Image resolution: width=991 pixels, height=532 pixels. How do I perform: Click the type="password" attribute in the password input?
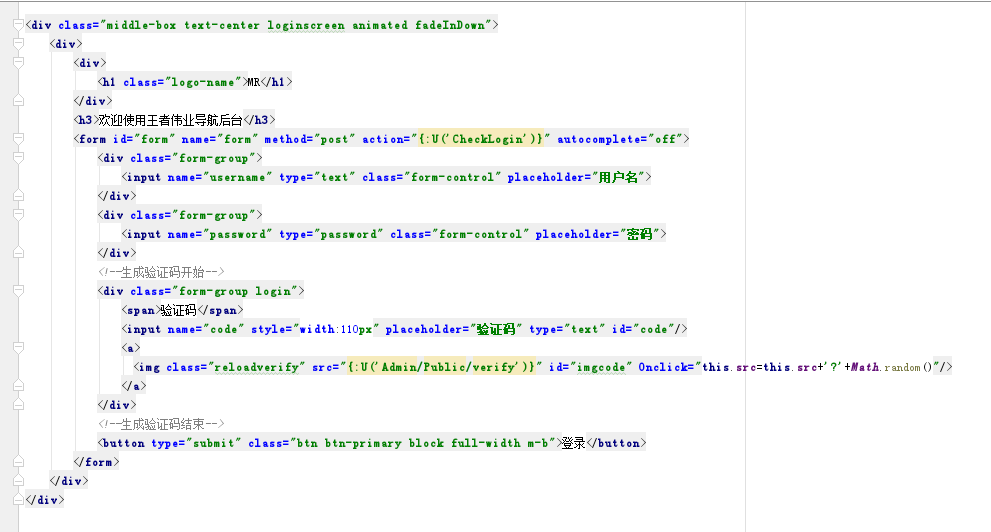(331, 234)
